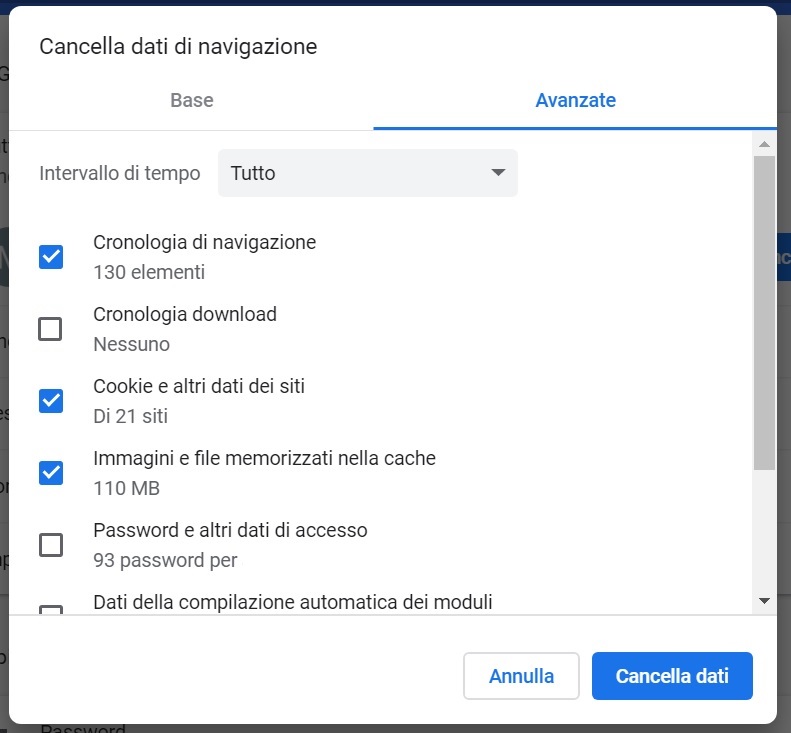Click the scrollbar up arrow

[x=764, y=144]
